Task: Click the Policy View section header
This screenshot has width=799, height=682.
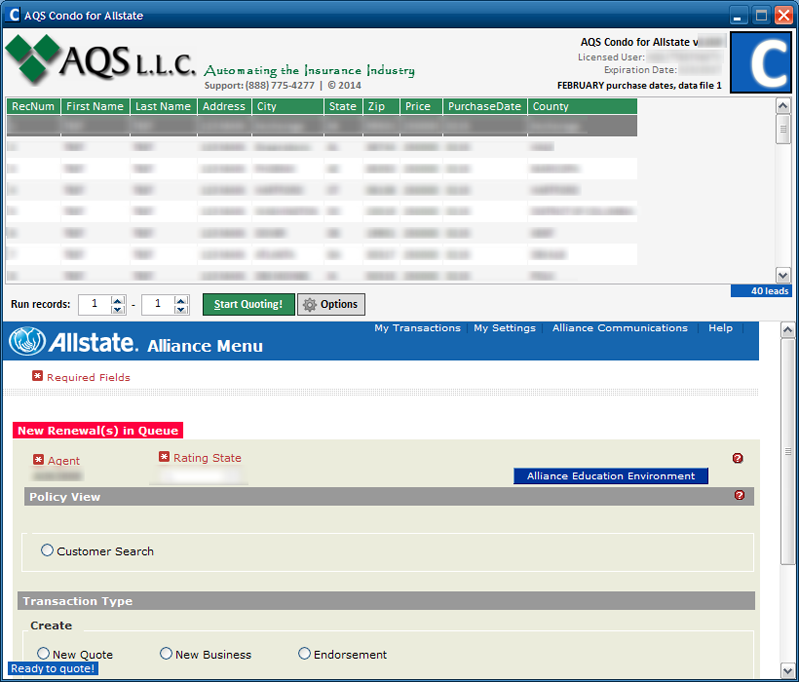Action: pyautogui.click(x=389, y=496)
